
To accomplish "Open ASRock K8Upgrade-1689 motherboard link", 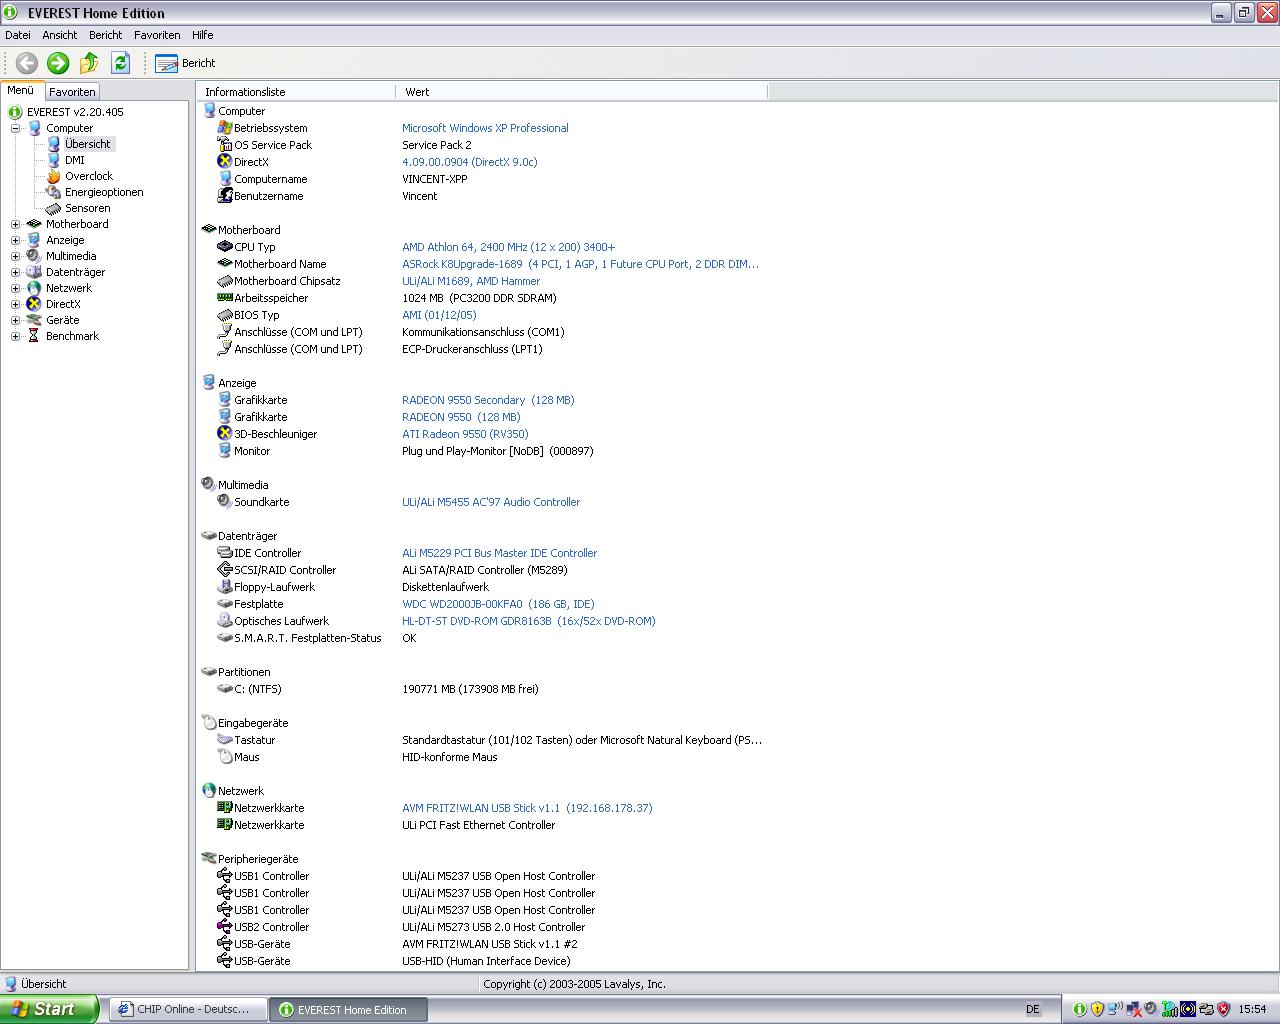I will click(581, 264).
